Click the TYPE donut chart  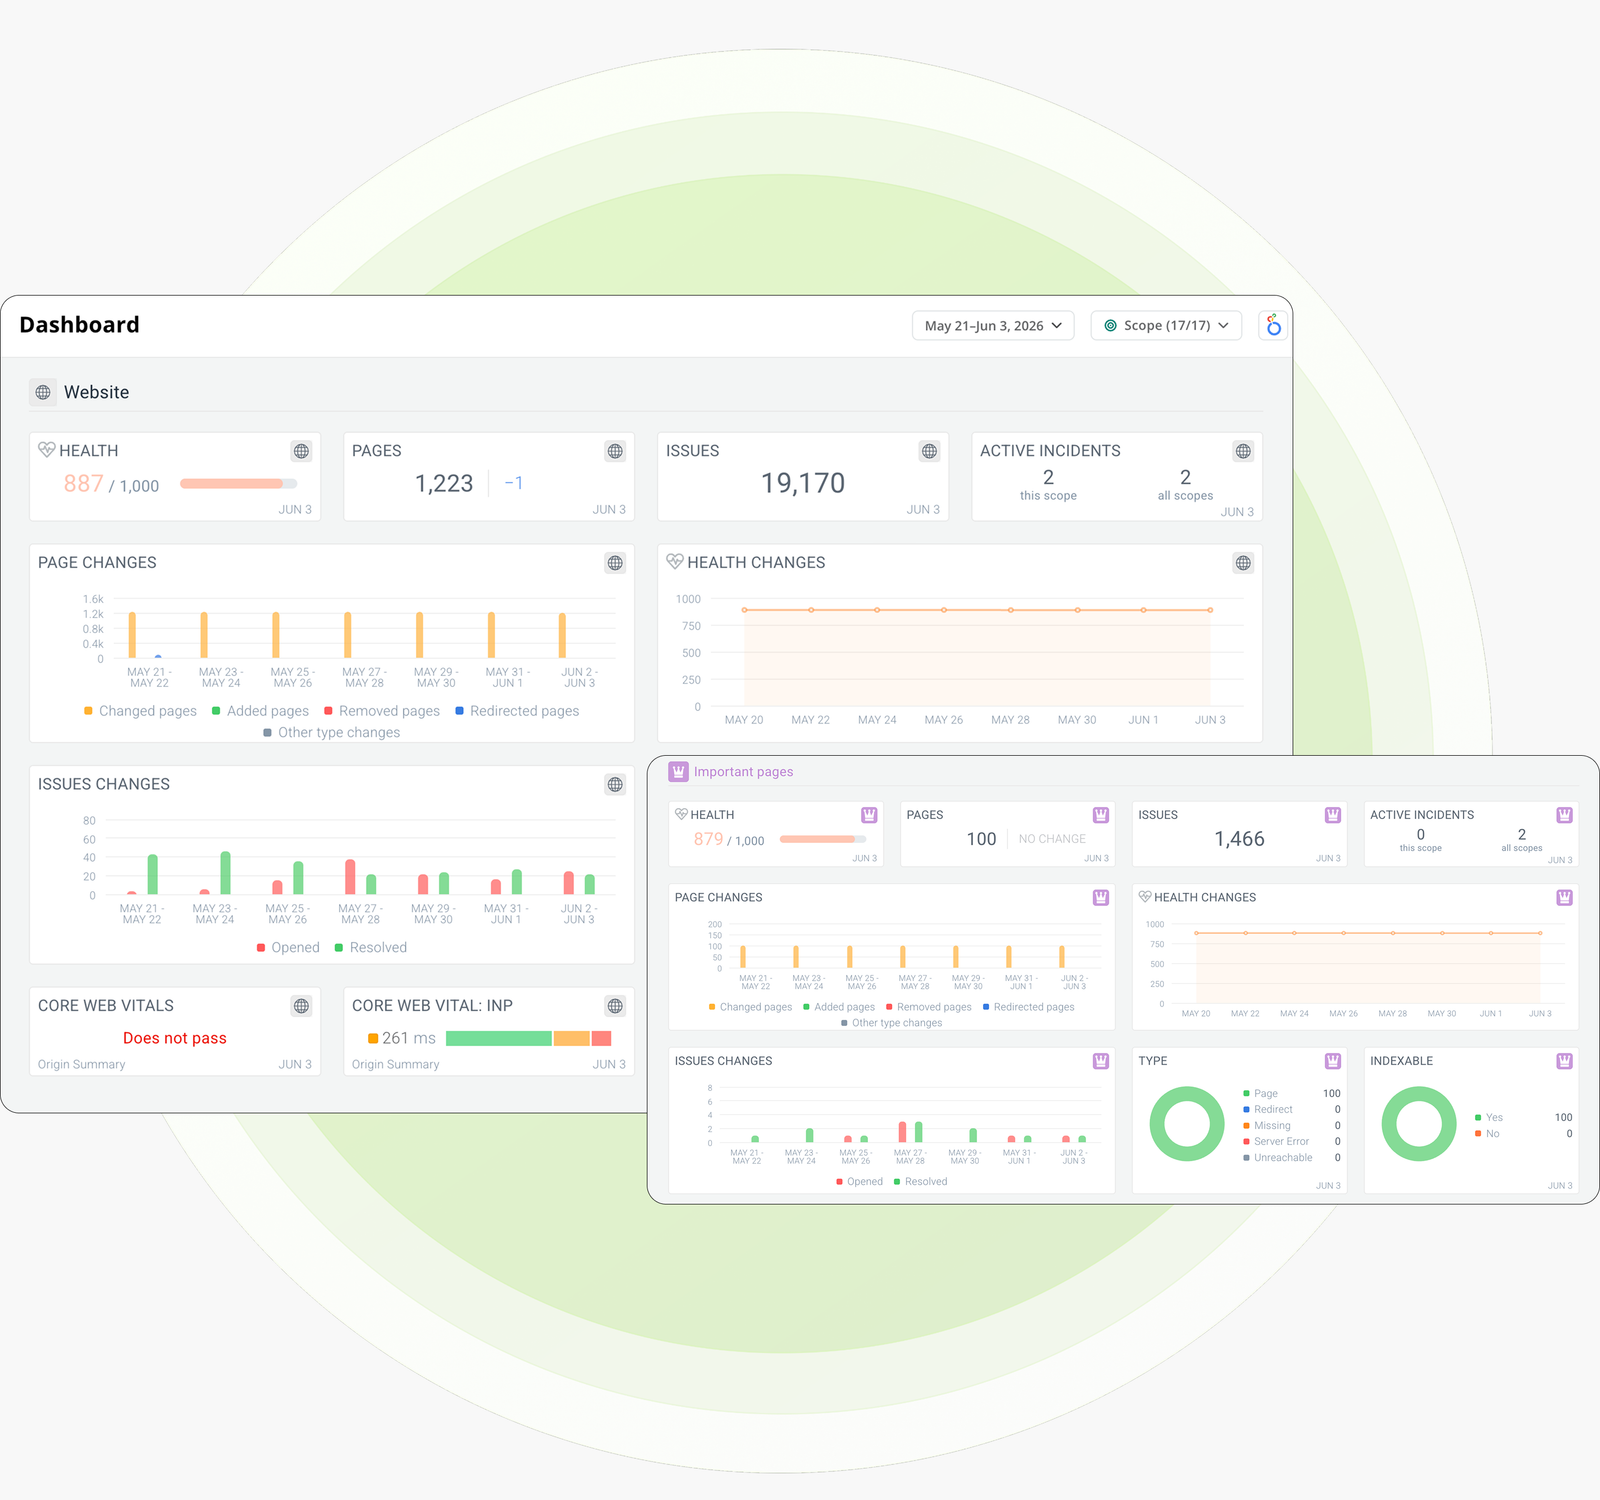[x=1187, y=1124]
